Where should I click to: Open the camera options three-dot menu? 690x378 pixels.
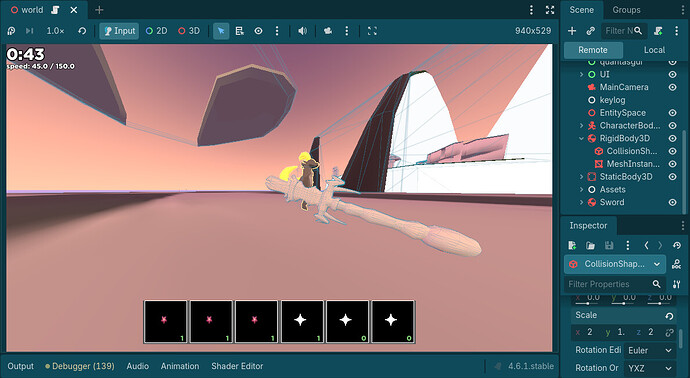point(347,31)
